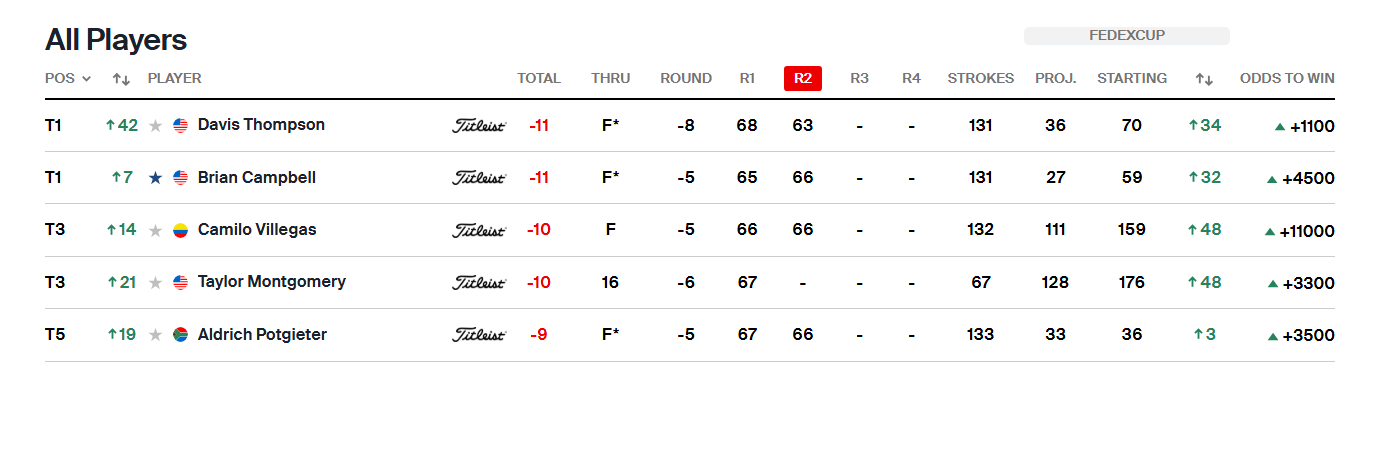Sort by position movement arrows next to POS
Image resolution: width=1378 pixels, height=449 pixels.
pyautogui.click(x=121, y=79)
